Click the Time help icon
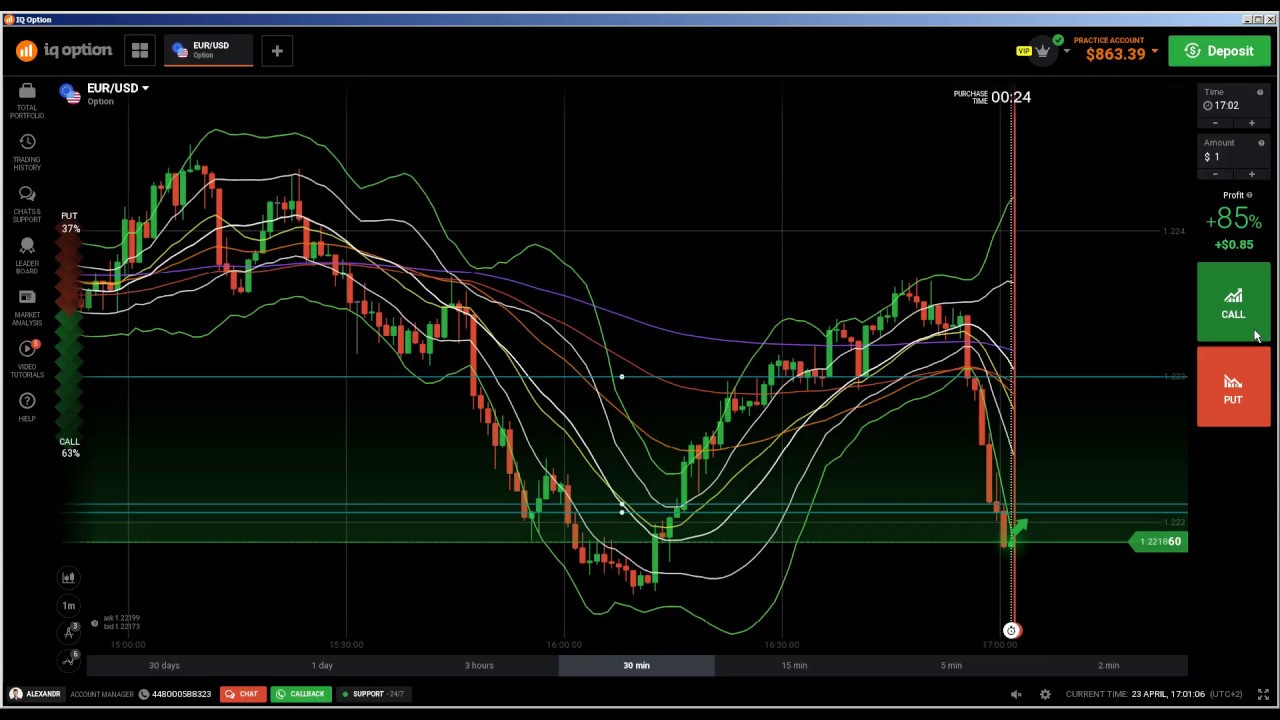The width and height of the screenshot is (1280, 720). tap(1259, 92)
